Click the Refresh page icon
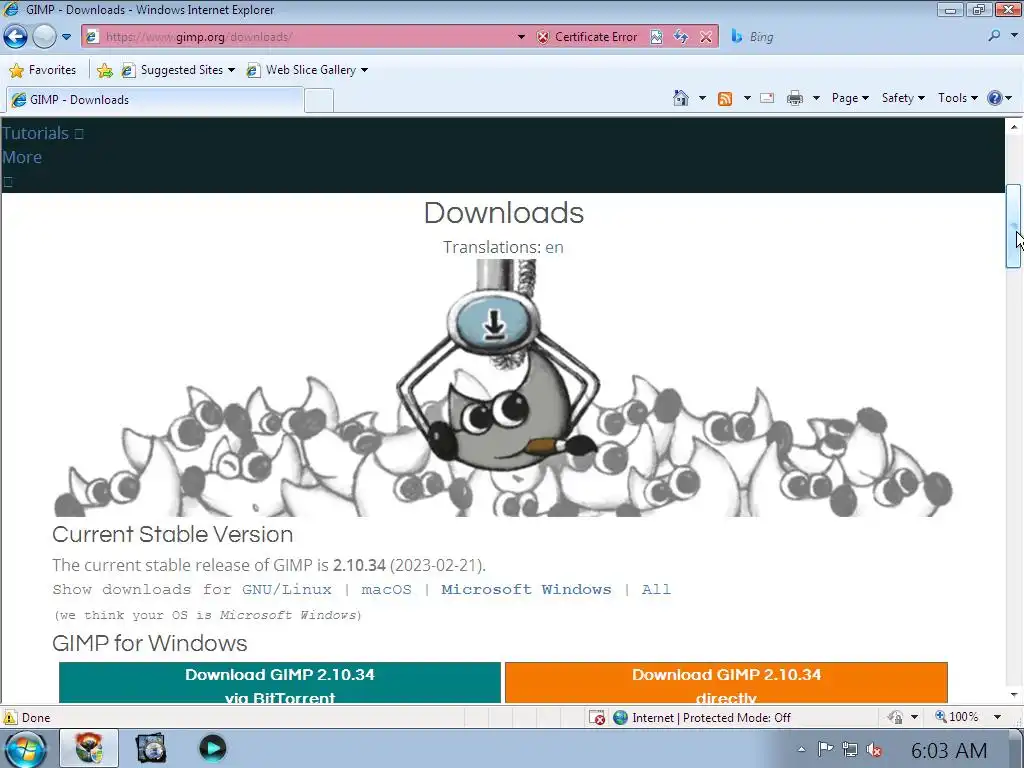Screen dimensions: 1024x768 tap(680, 37)
